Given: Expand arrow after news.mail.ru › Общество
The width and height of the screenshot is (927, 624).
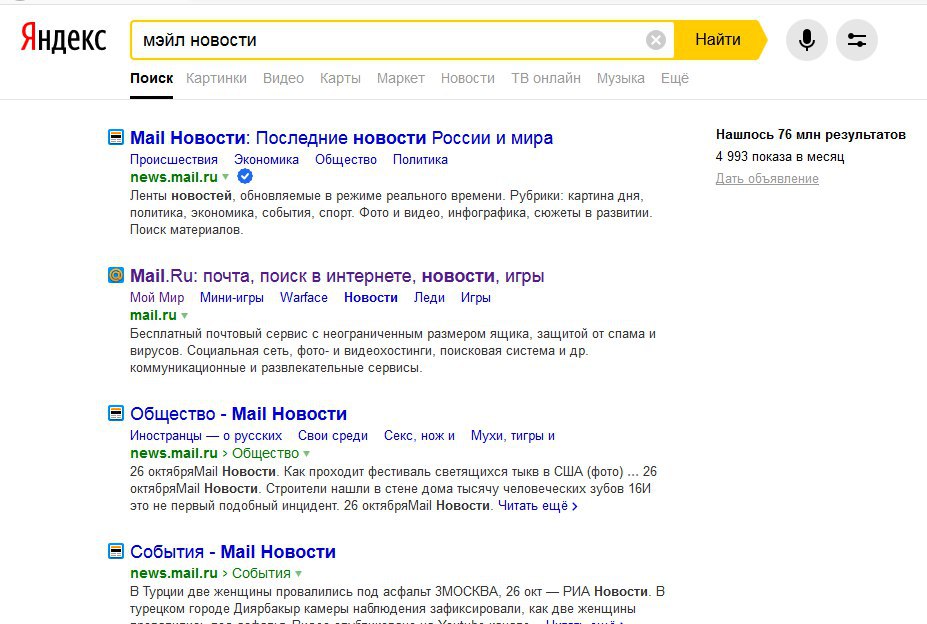Looking at the screenshot, I should click(x=306, y=454).
